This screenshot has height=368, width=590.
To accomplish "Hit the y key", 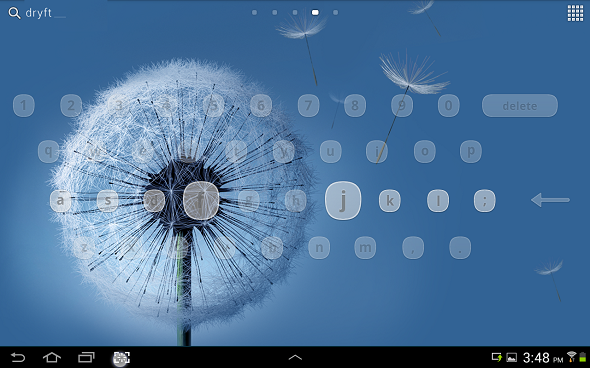I will 283,152.
